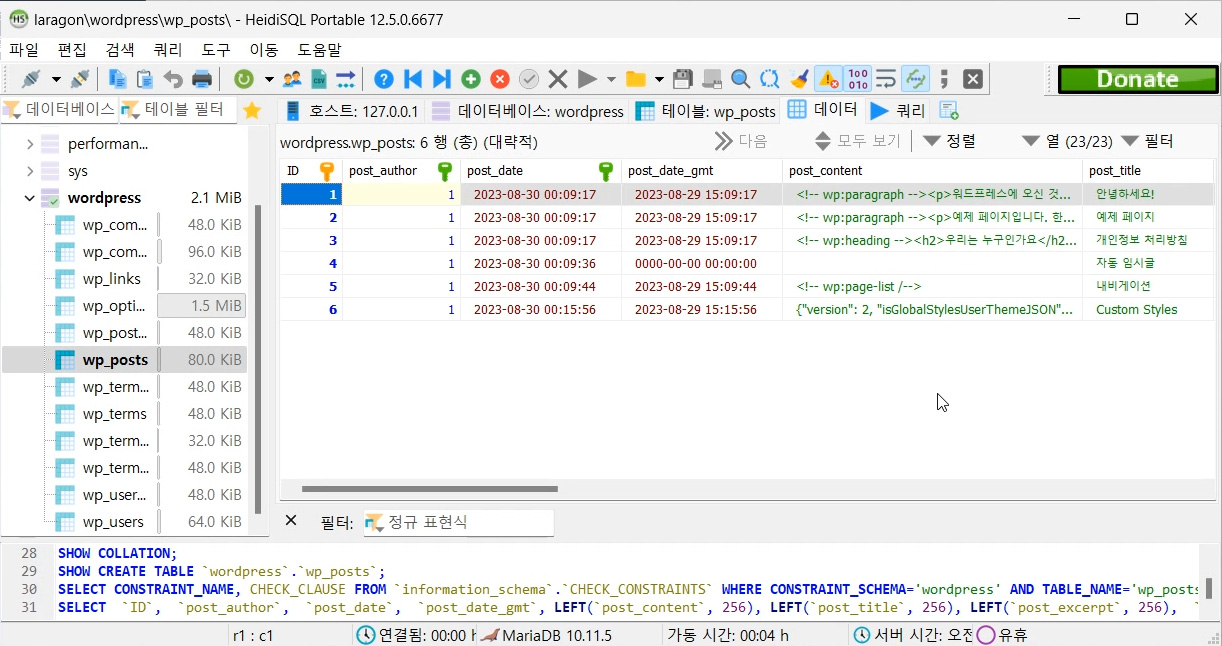Open the 열 (23/23) columns dropdown

click(1066, 141)
